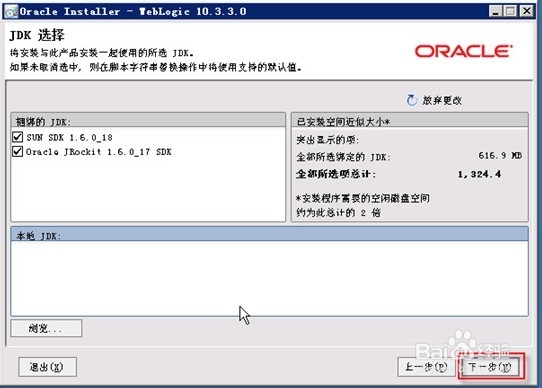Click the 退出(X) exit button
542x388 pixels.
point(47,367)
